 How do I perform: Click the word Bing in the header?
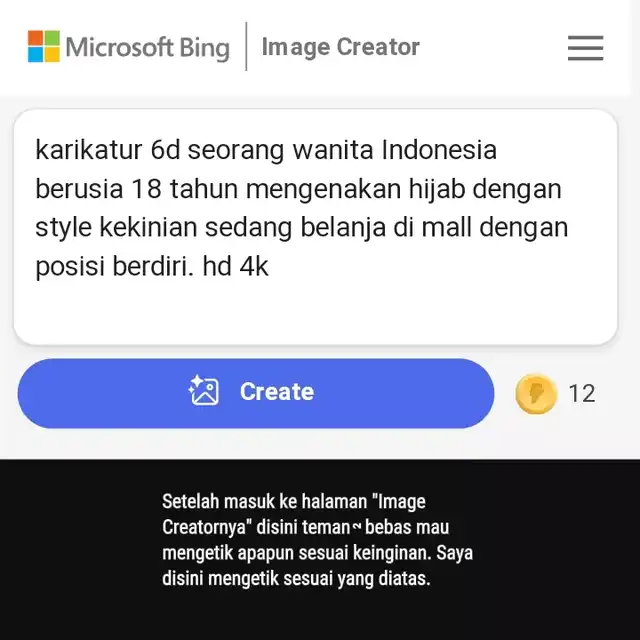coord(204,48)
